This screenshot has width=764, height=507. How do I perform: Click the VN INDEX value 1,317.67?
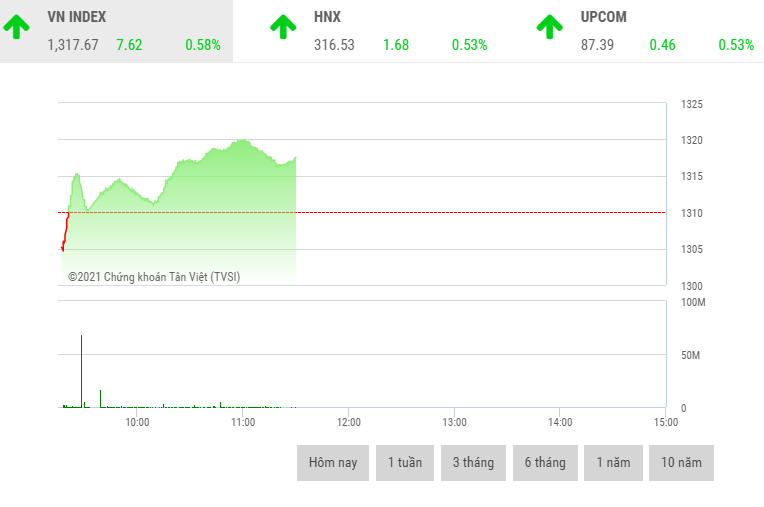point(73,45)
